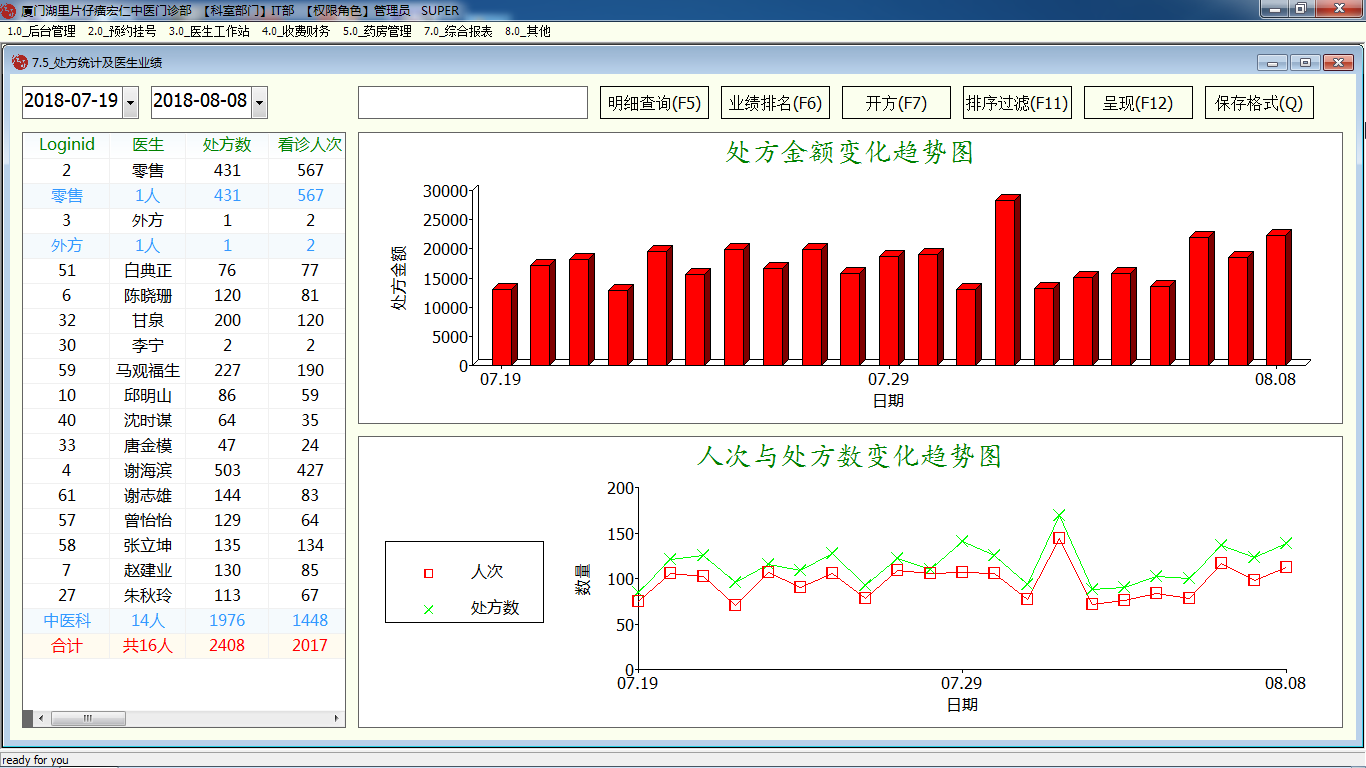Click the 7.5 statistics window icon
The image size is (1366, 768).
(19, 62)
